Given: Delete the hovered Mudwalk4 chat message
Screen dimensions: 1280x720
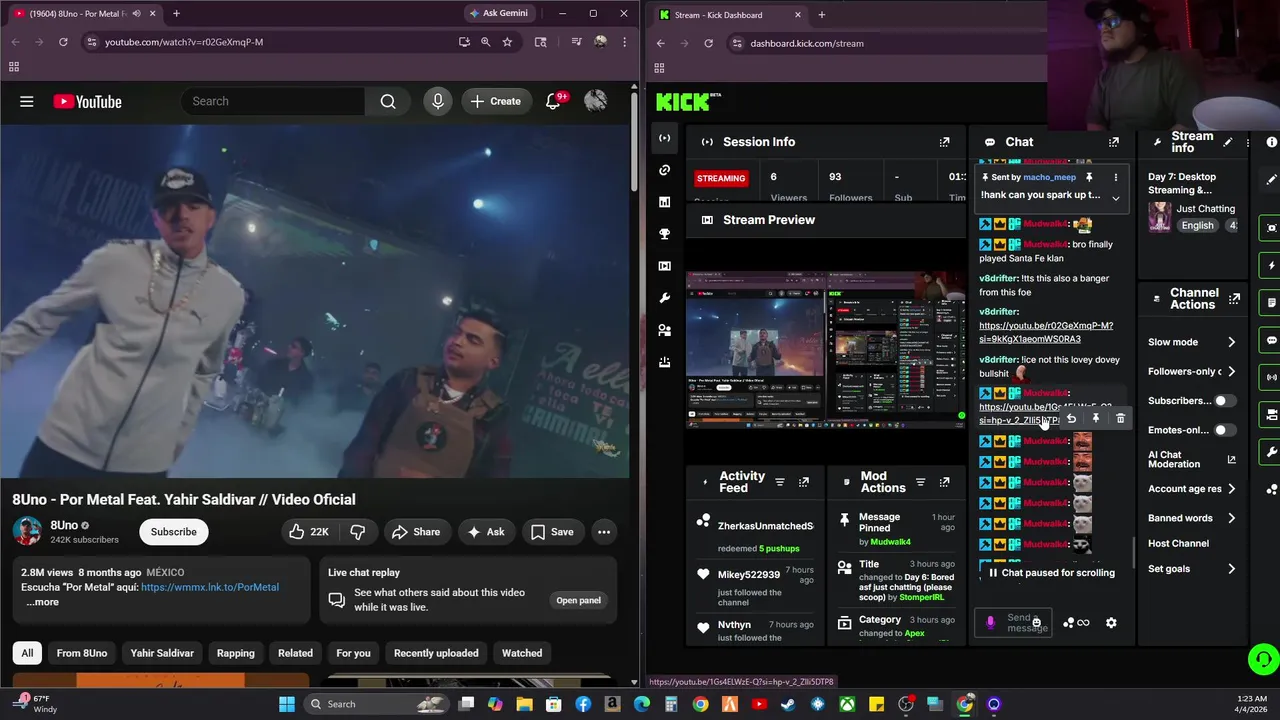Looking at the screenshot, I should click(x=1120, y=419).
